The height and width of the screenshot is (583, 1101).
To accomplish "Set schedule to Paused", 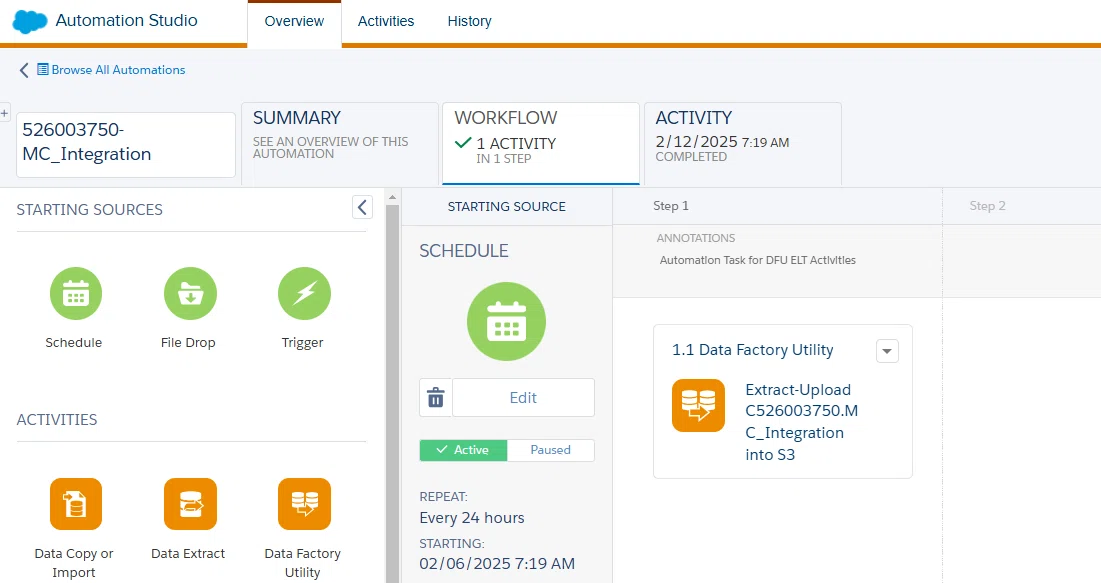I will [550, 450].
